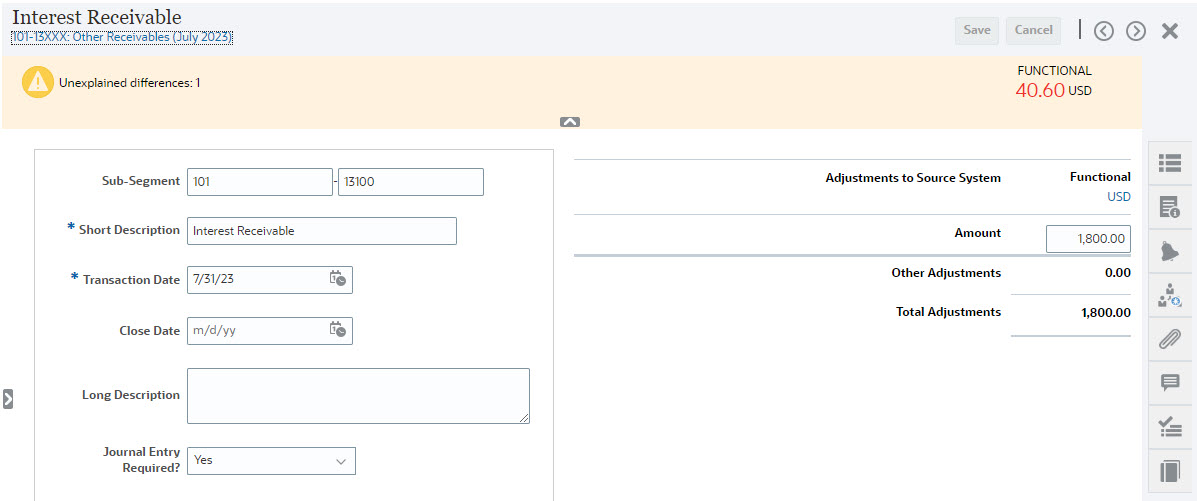1197x501 pixels.
Task: Click the Save button
Action: pos(977,30)
